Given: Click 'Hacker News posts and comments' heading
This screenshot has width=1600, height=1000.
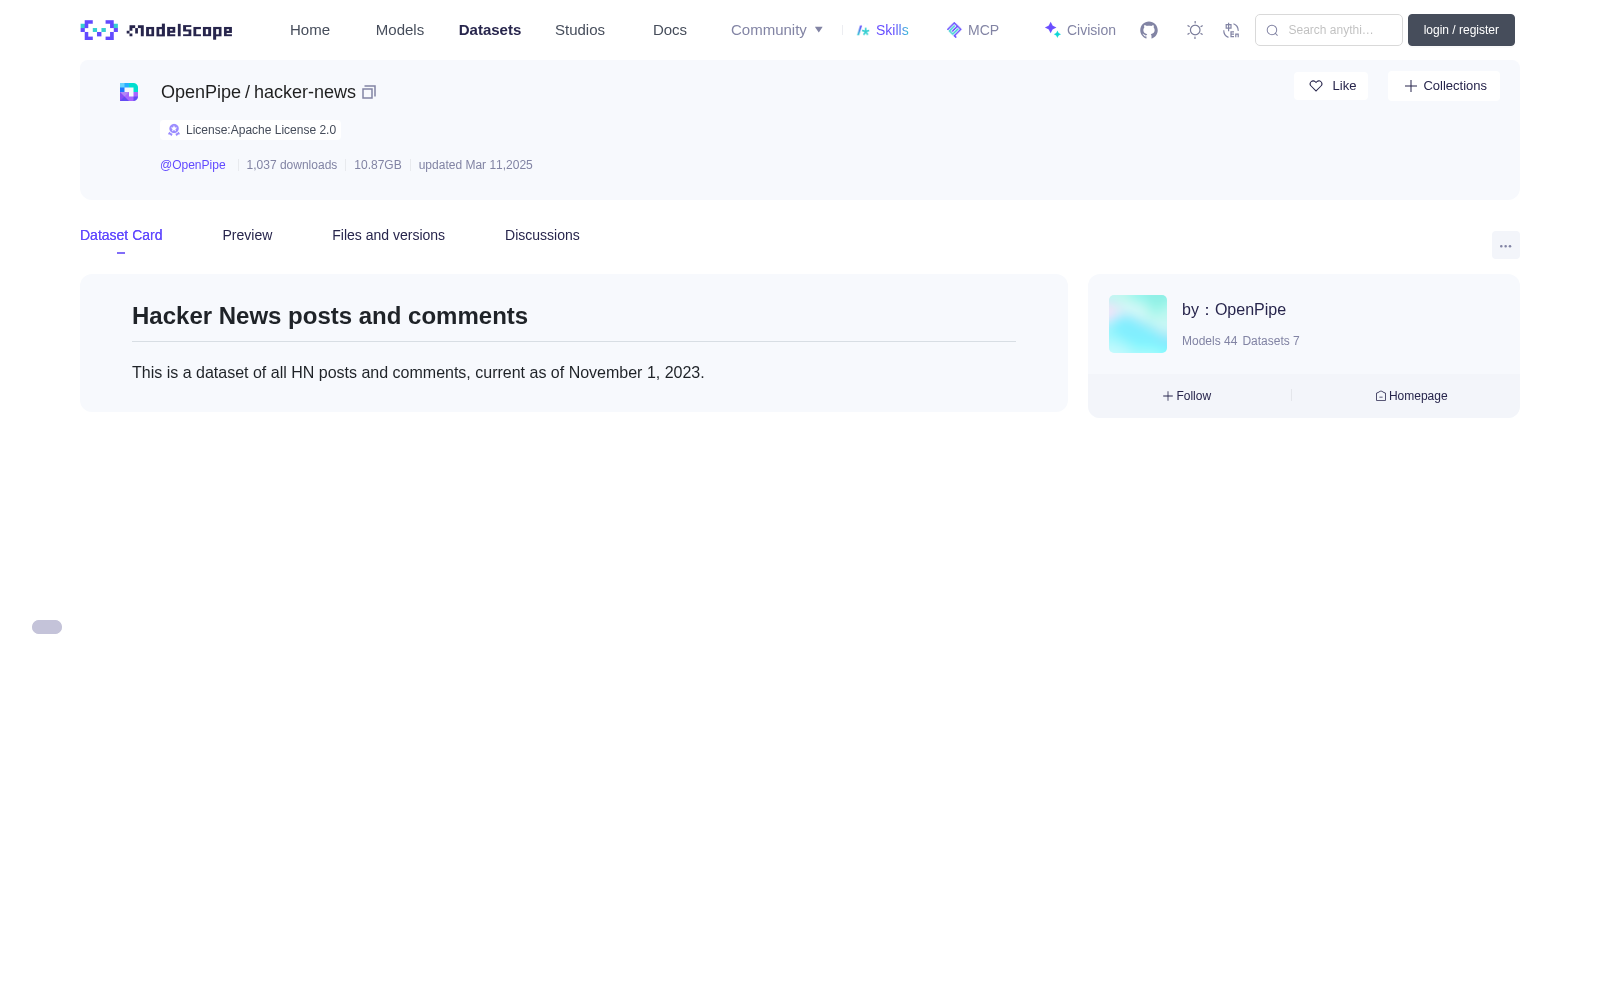Looking at the screenshot, I should point(330,316).
